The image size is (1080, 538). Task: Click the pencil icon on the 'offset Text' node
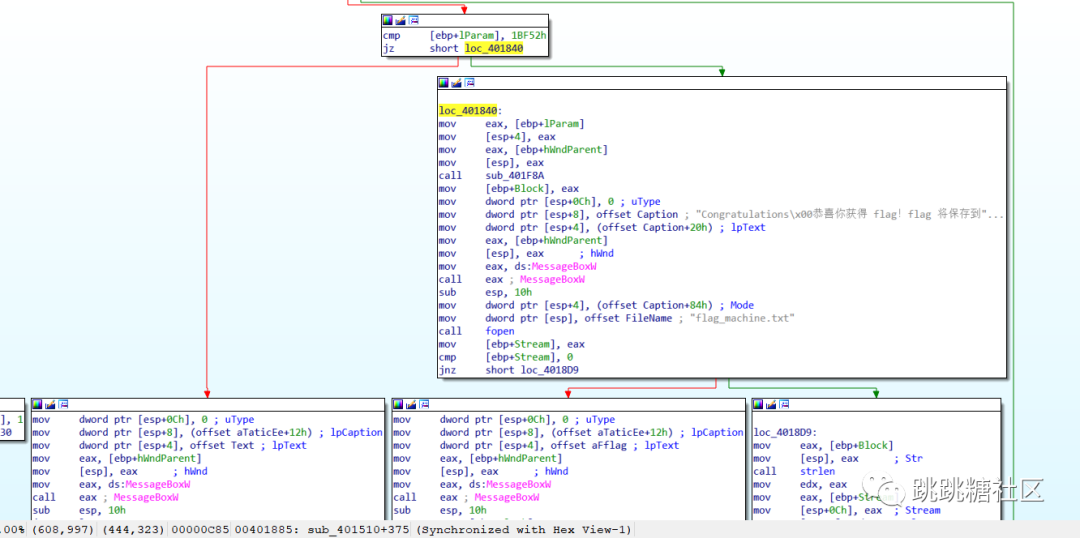pos(50,404)
